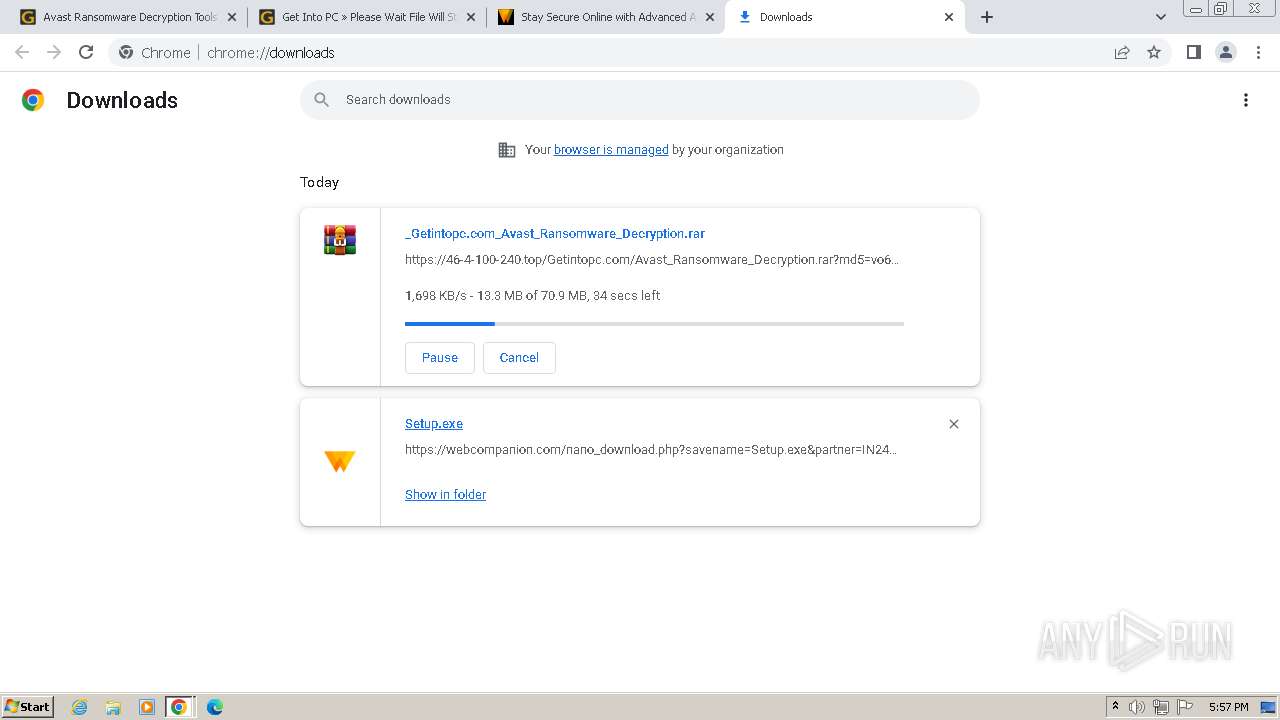Open a new tab with plus button

click(987, 17)
